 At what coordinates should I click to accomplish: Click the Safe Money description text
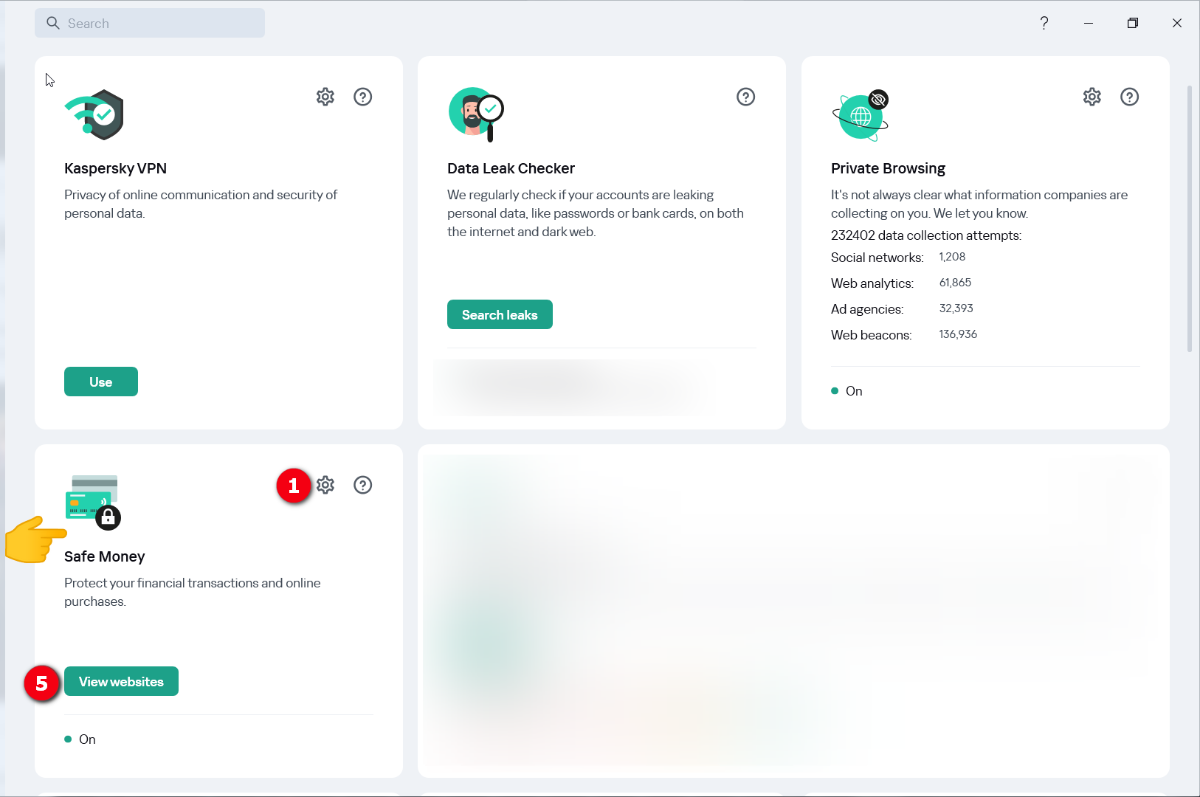click(x=192, y=592)
